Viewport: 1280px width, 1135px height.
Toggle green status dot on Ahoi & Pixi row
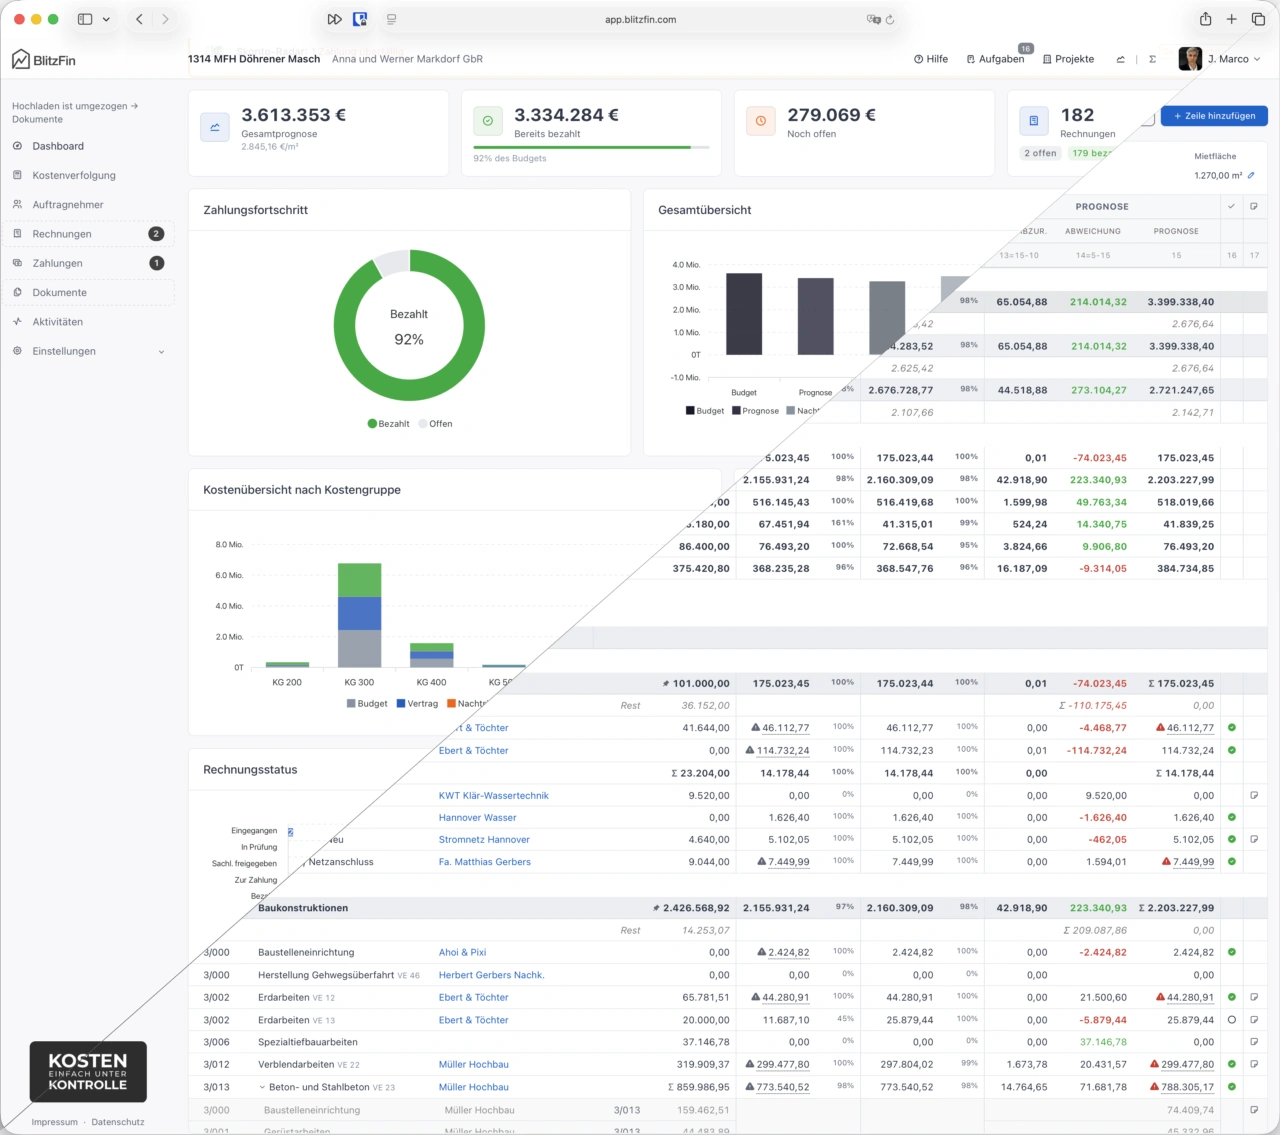click(1232, 952)
